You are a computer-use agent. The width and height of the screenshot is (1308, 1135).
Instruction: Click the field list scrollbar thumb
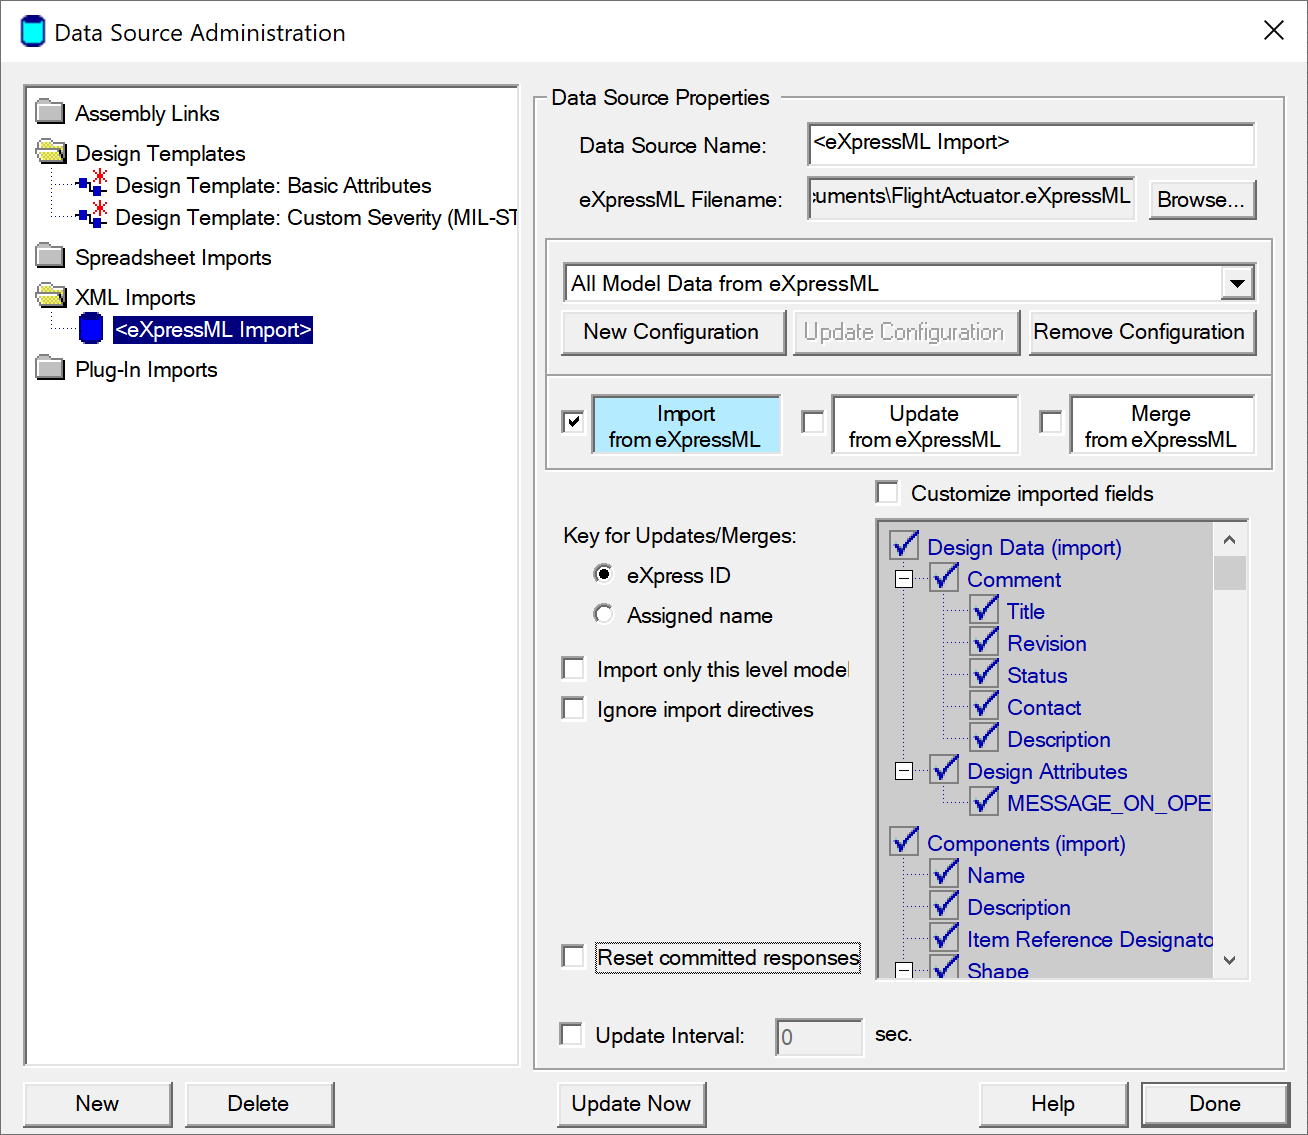pos(1230,573)
